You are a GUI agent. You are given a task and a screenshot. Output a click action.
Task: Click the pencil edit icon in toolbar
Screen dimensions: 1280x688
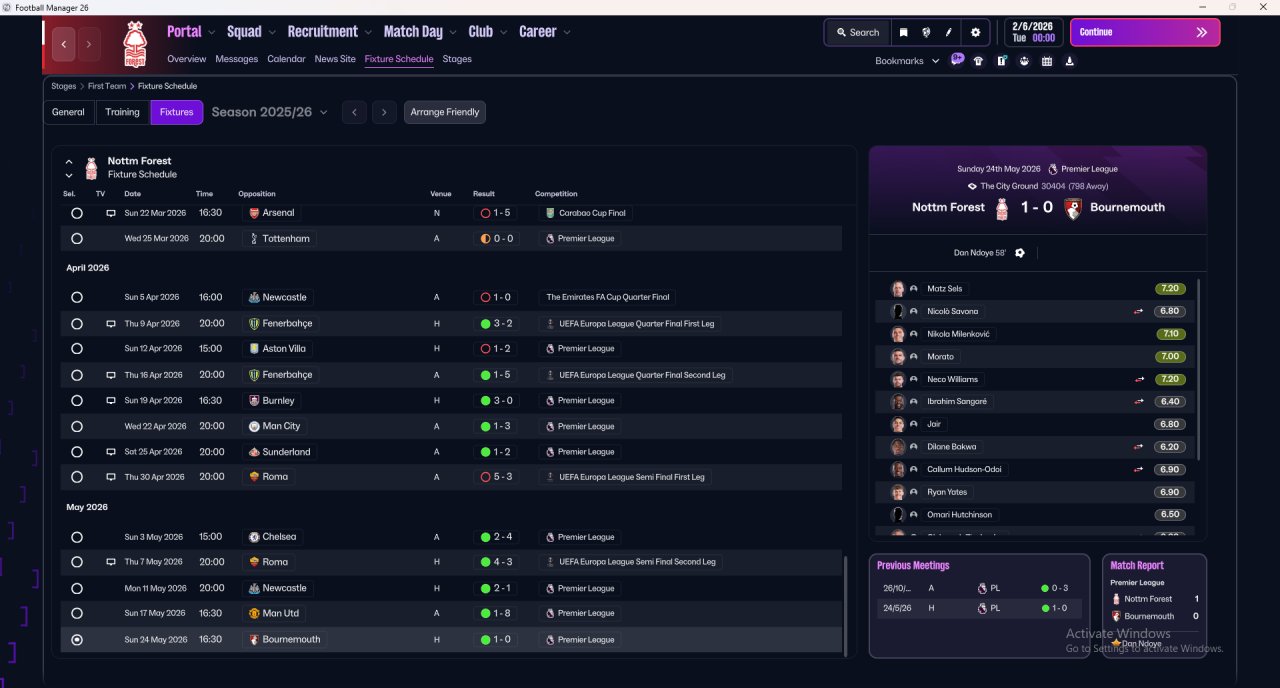949,32
